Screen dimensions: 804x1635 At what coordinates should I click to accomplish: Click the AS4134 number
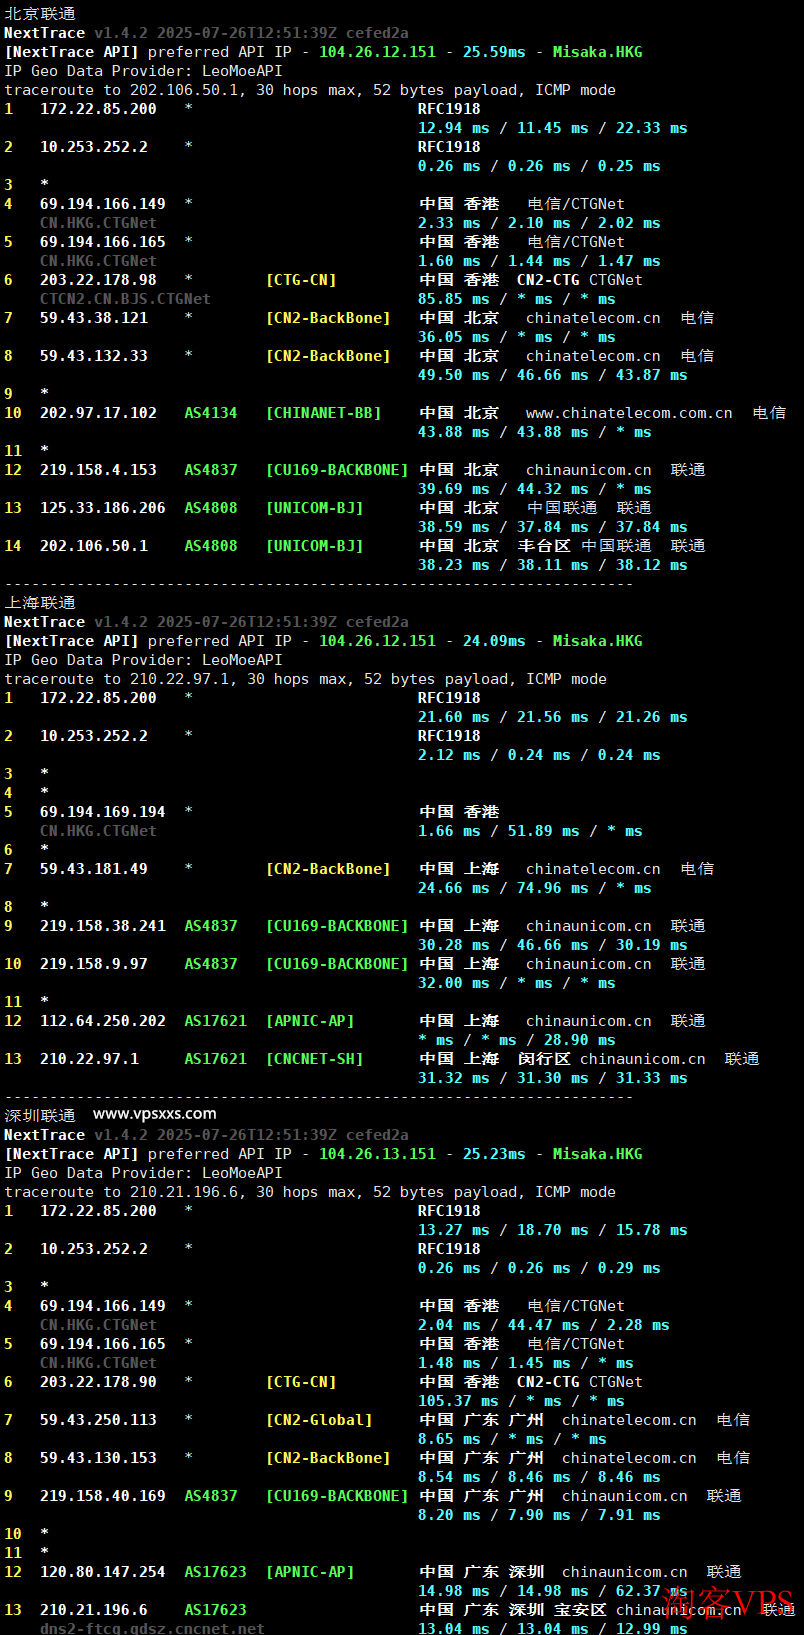point(211,413)
